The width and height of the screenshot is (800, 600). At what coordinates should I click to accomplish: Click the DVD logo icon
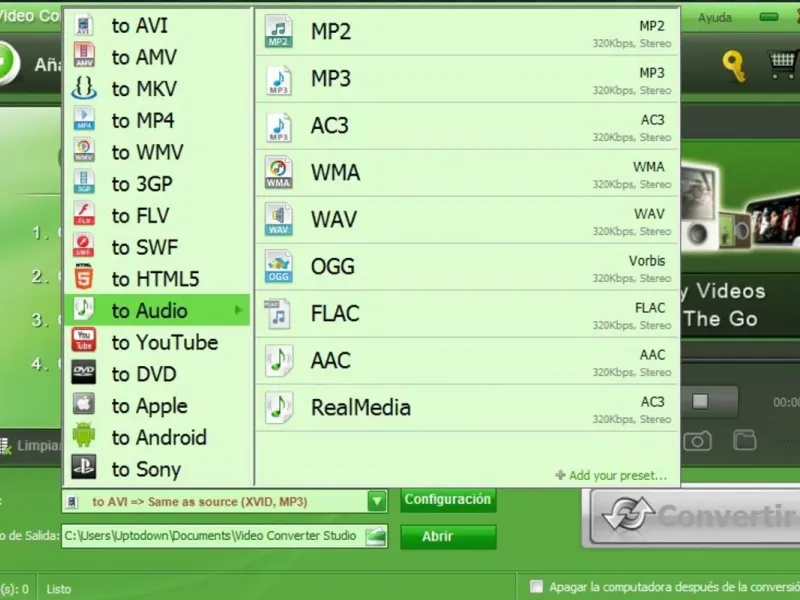pos(84,372)
